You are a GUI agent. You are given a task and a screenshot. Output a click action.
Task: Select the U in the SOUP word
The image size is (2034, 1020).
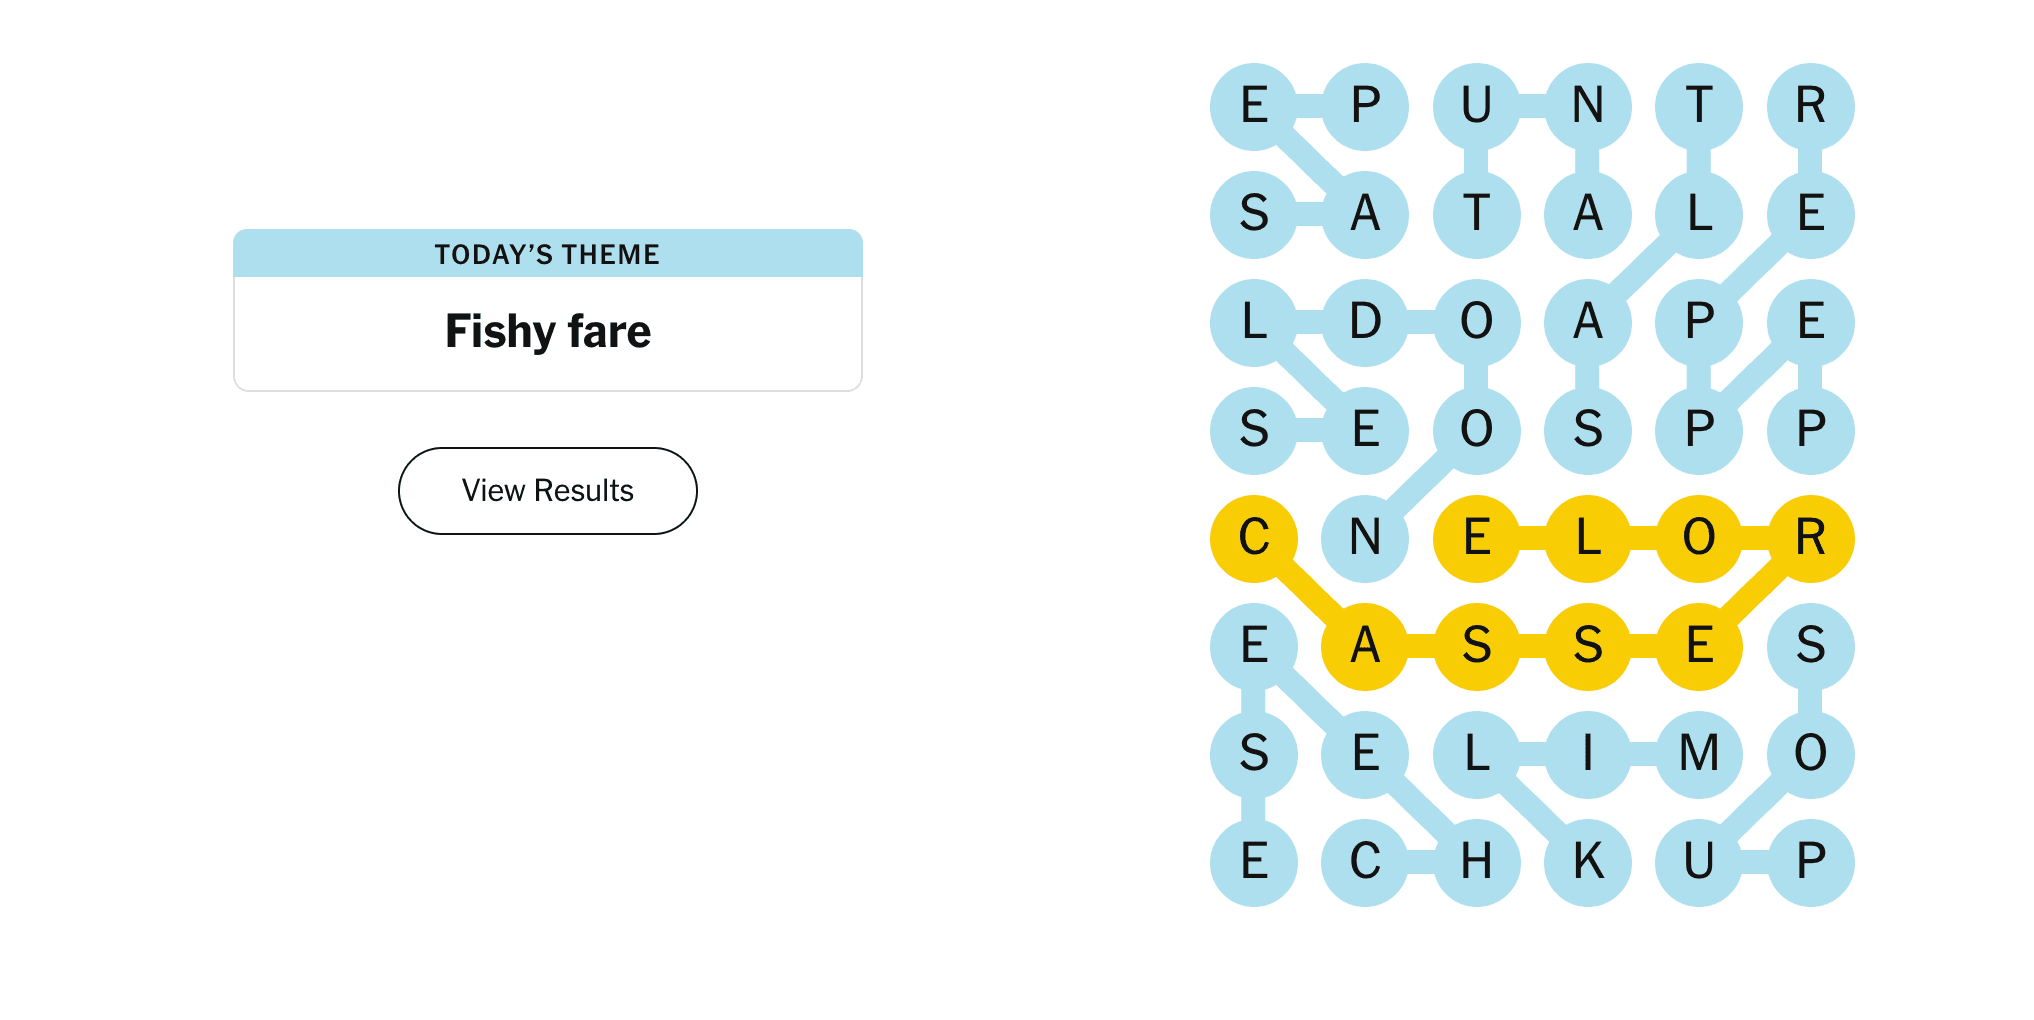click(x=1699, y=862)
